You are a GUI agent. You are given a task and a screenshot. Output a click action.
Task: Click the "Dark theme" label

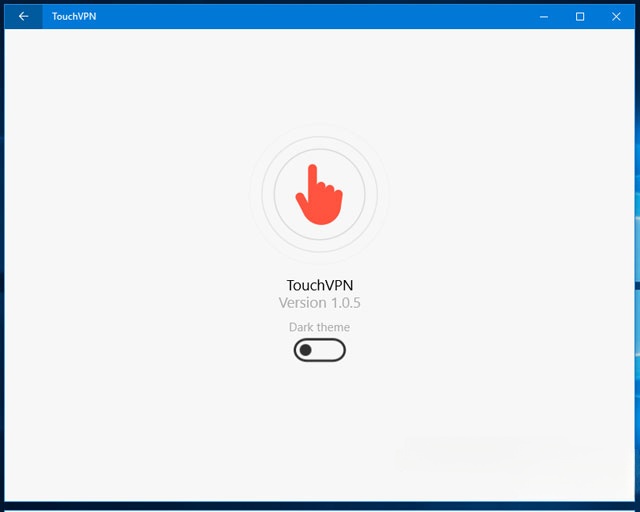319,327
